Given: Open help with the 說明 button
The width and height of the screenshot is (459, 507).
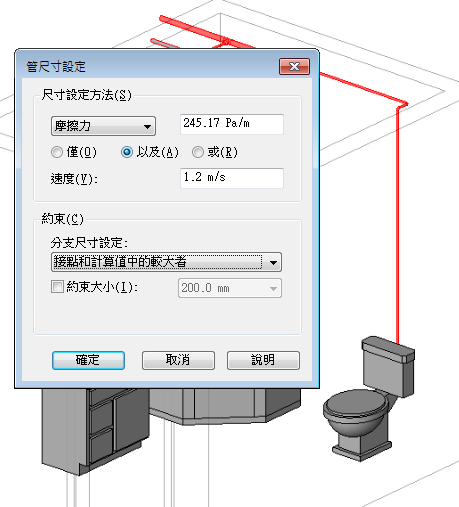Looking at the screenshot, I should coord(263,360).
